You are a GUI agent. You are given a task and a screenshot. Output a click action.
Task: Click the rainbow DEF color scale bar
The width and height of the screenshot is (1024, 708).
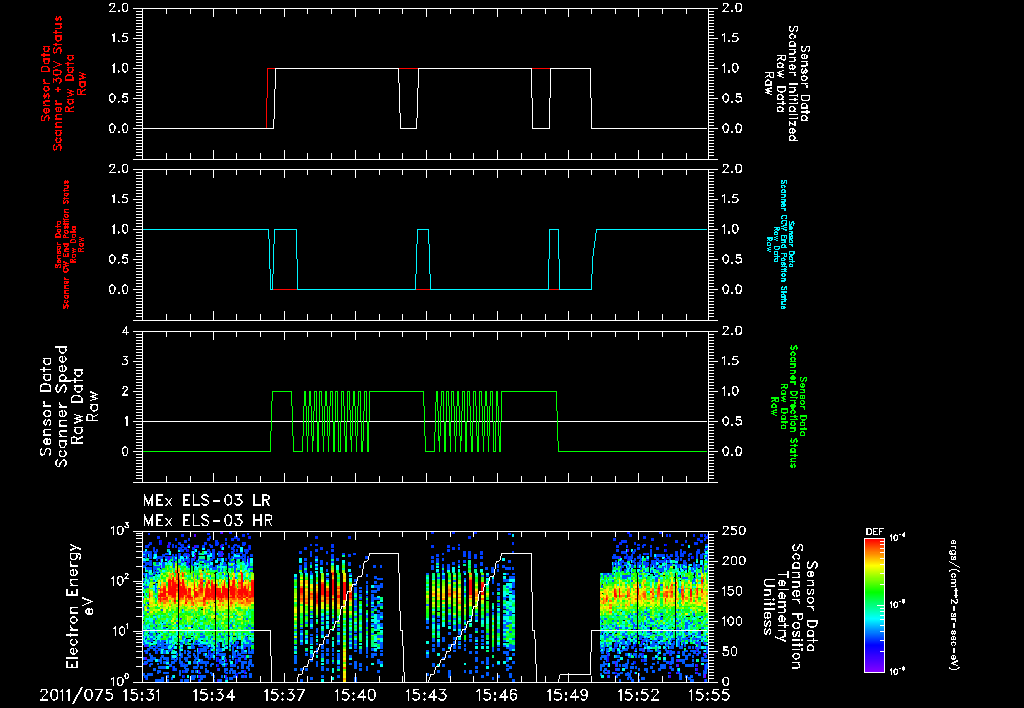(874, 605)
